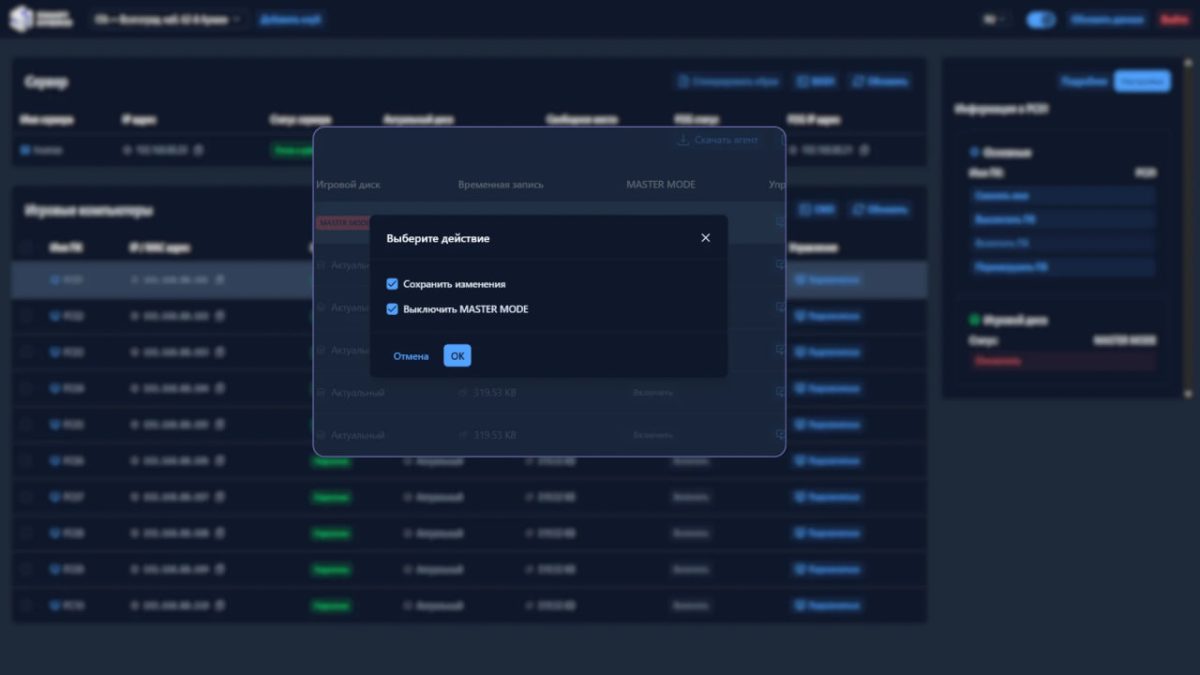The width and height of the screenshot is (1200, 675).
Task: Uncheck the Сохранить изменения checkbox
Action: tap(392, 284)
